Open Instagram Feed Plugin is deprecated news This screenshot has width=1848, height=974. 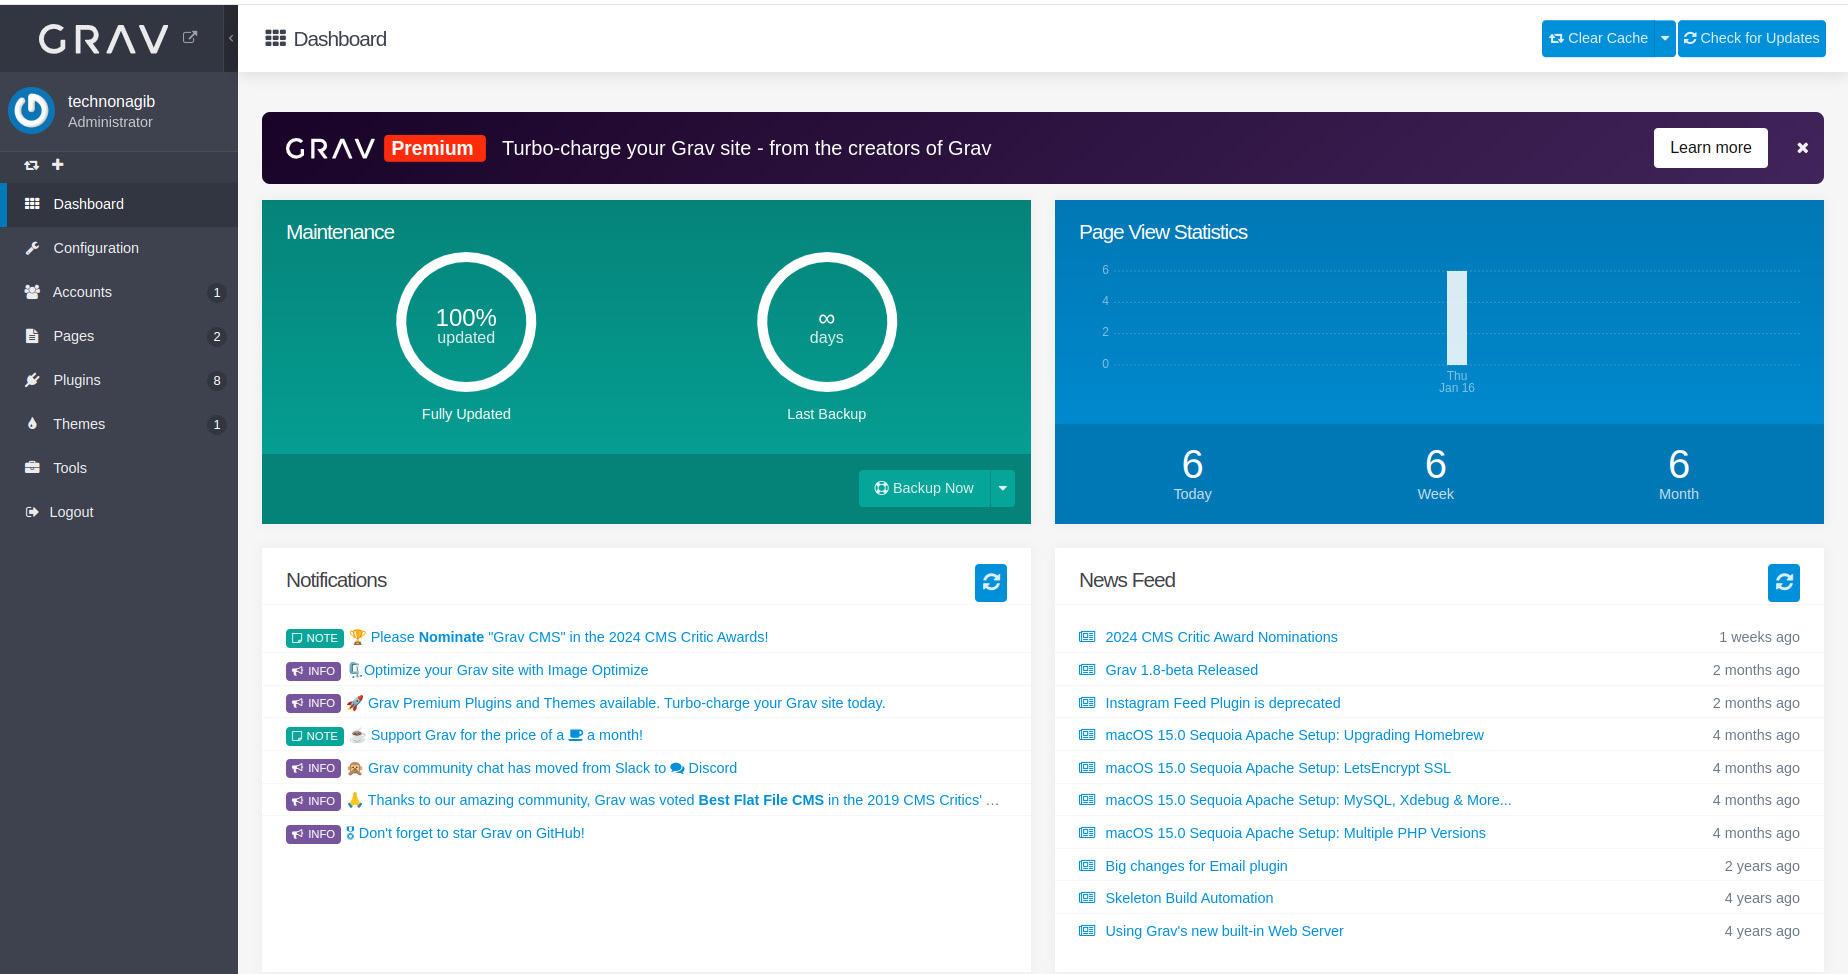(x=1222, y=703)
